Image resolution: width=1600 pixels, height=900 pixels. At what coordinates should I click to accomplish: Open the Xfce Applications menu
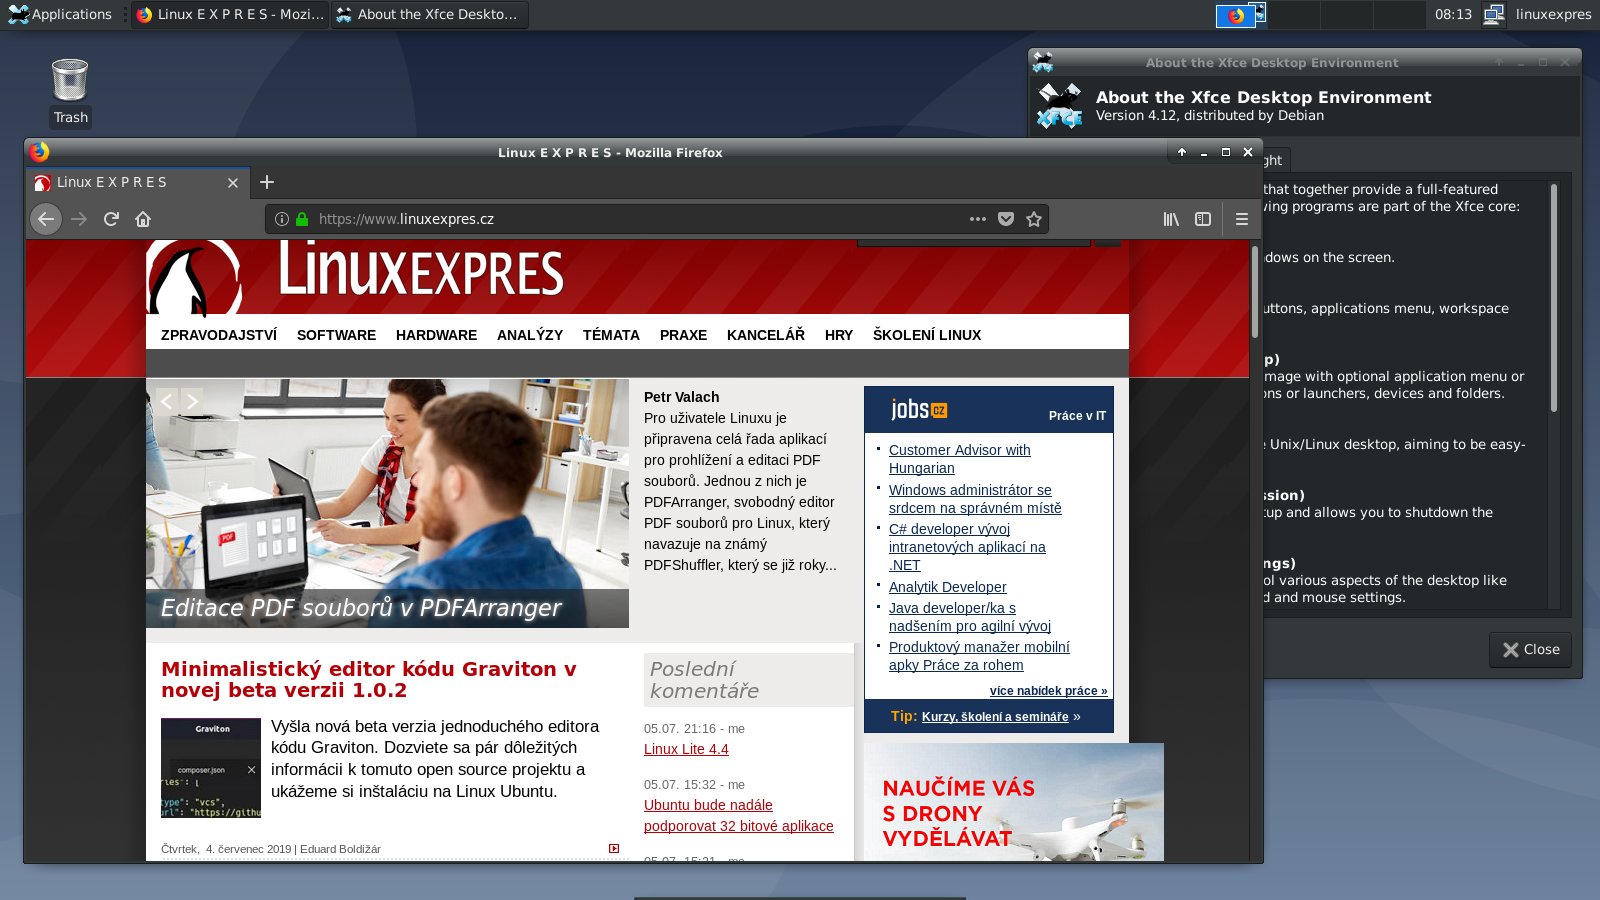[60, 14]
